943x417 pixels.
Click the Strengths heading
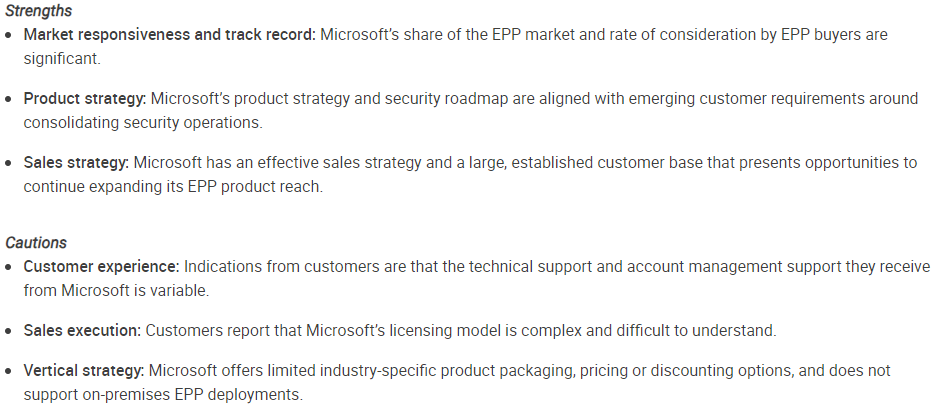(37, 11)
